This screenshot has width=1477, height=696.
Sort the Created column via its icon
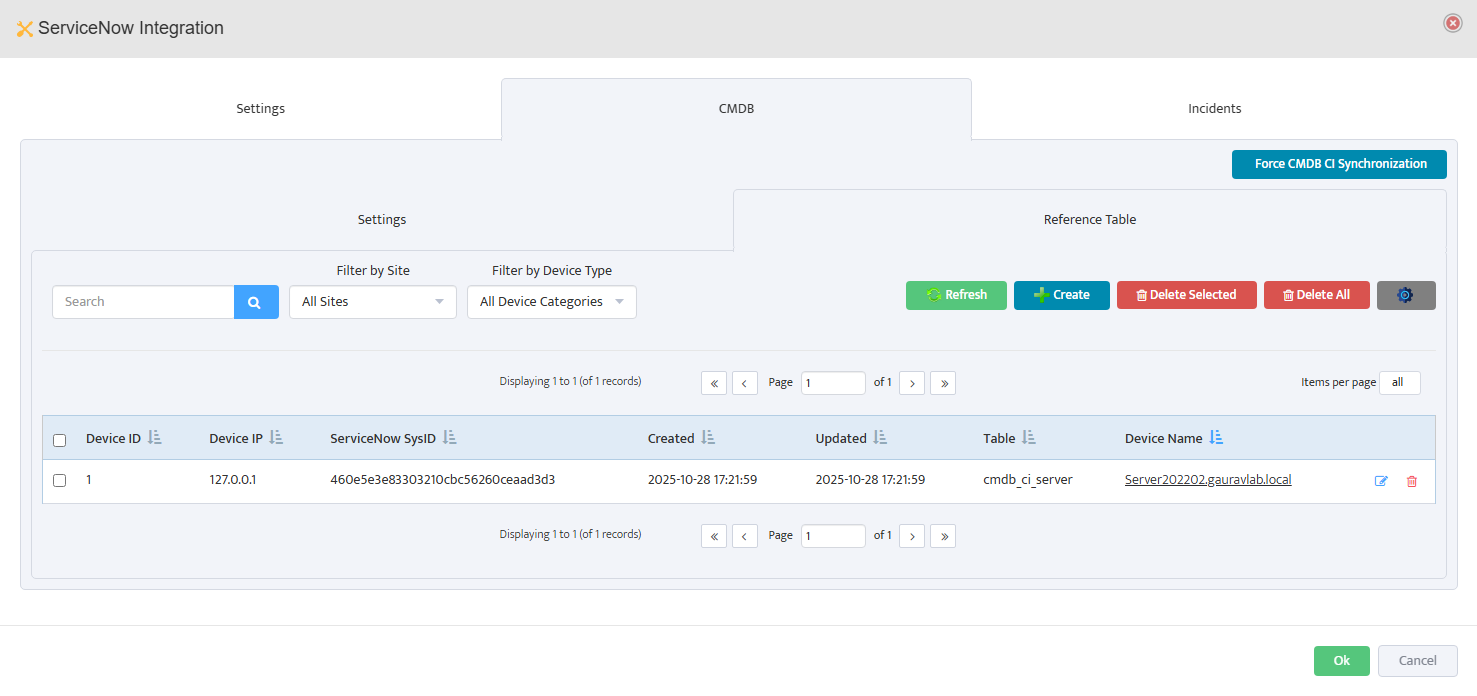click(707, 438)
